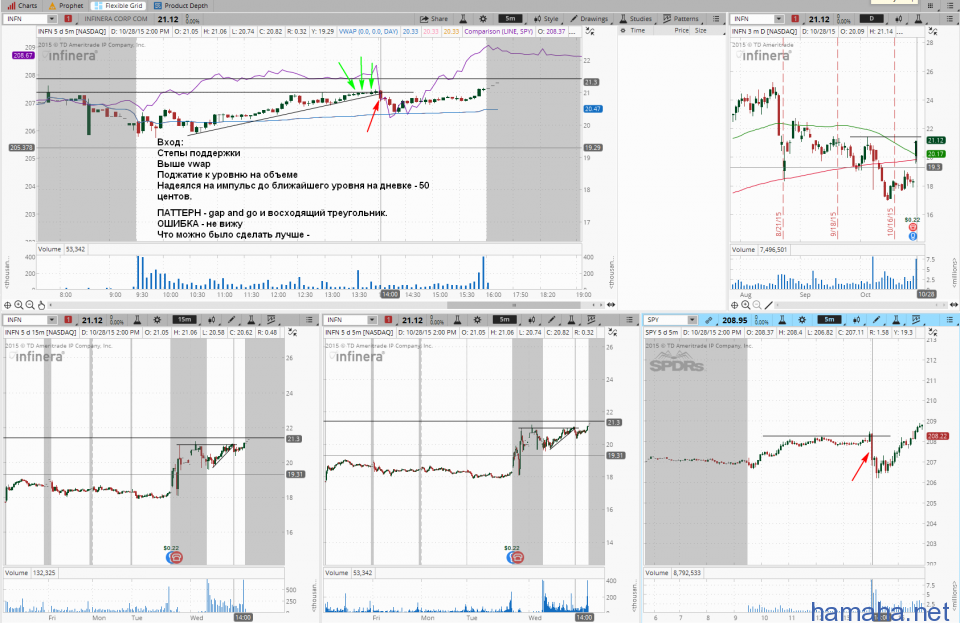Click 21.3 price level label in main chart

point(591,82)
